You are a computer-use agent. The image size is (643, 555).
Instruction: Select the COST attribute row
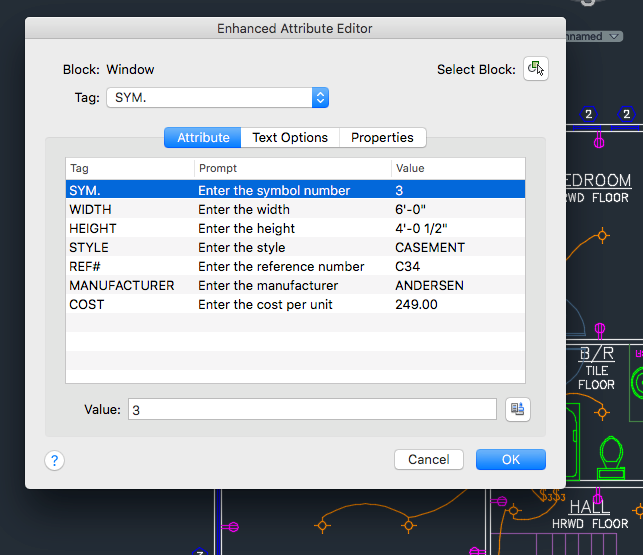point(295,304)
